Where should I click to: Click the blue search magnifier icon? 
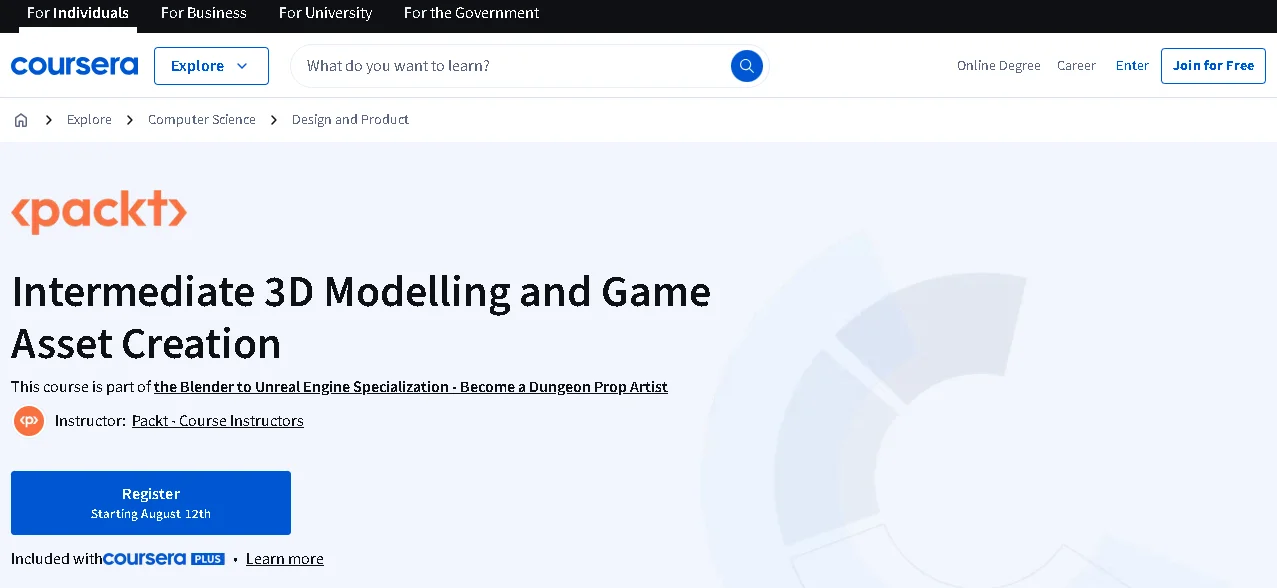point(746,65)
